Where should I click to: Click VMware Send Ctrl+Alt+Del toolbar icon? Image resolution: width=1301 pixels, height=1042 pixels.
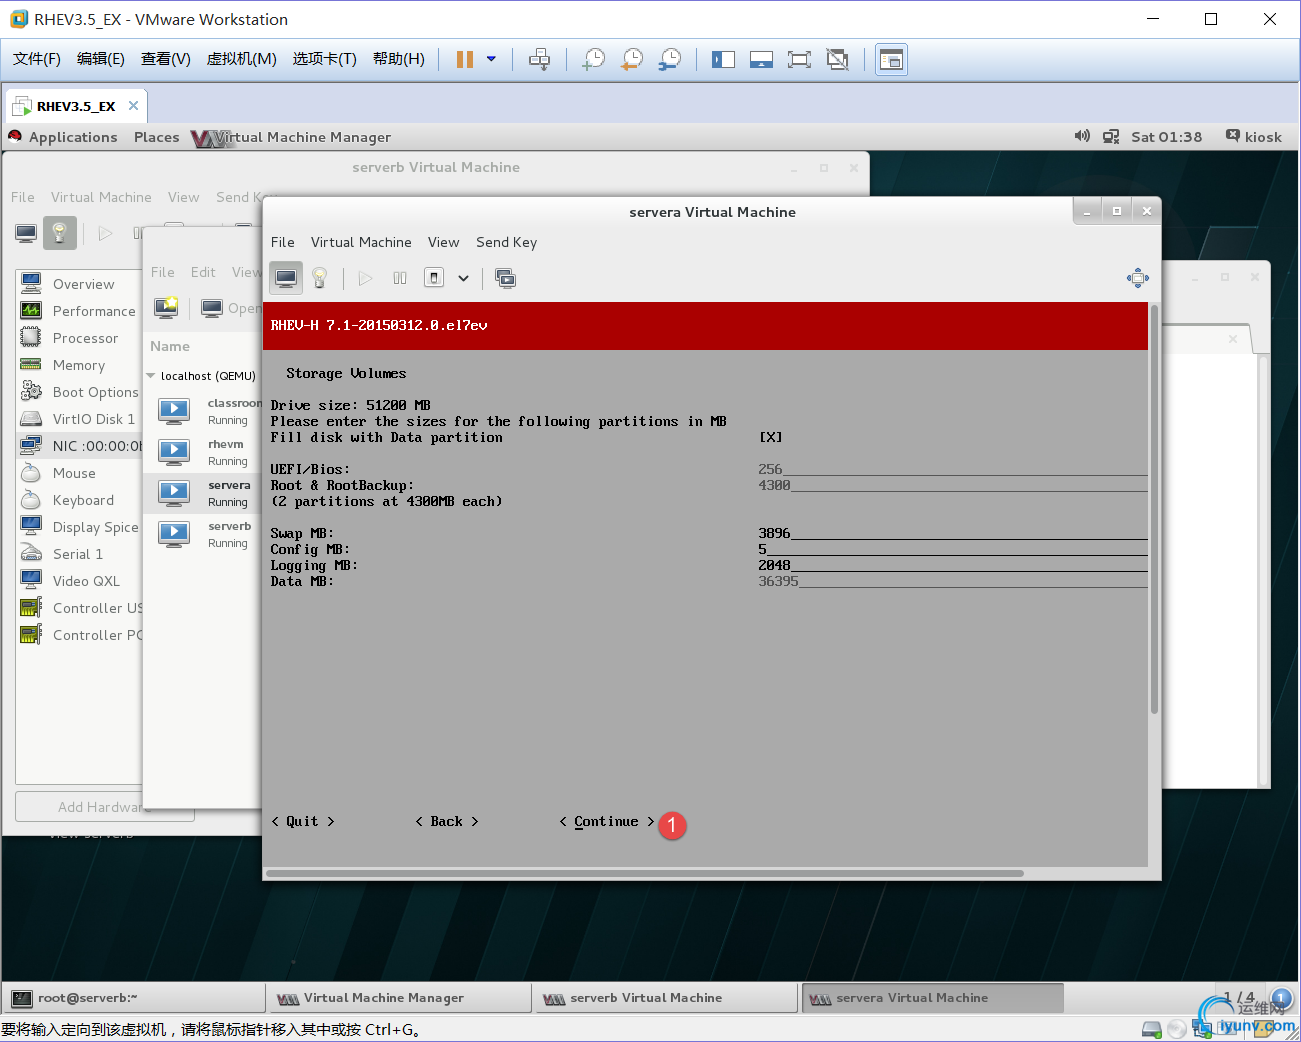pyautogui.click(x=539, y=59)
